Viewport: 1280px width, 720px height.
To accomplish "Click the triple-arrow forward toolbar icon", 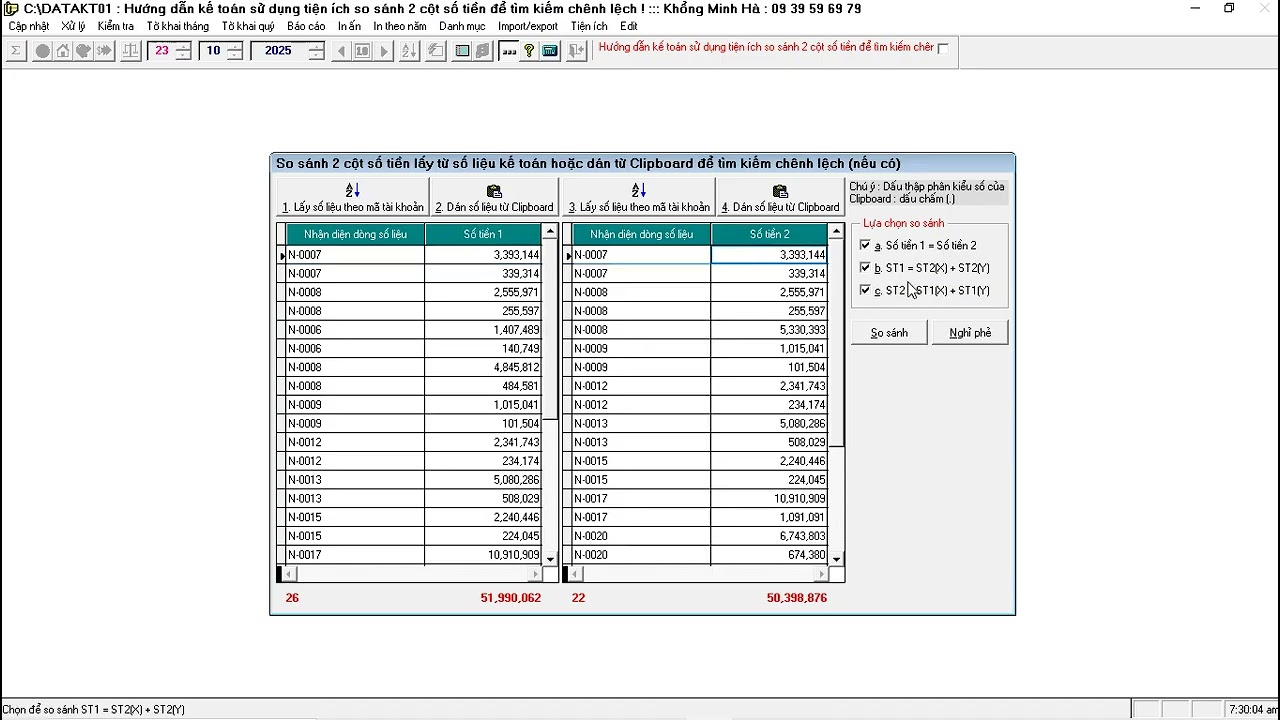I will pos(103,51).
